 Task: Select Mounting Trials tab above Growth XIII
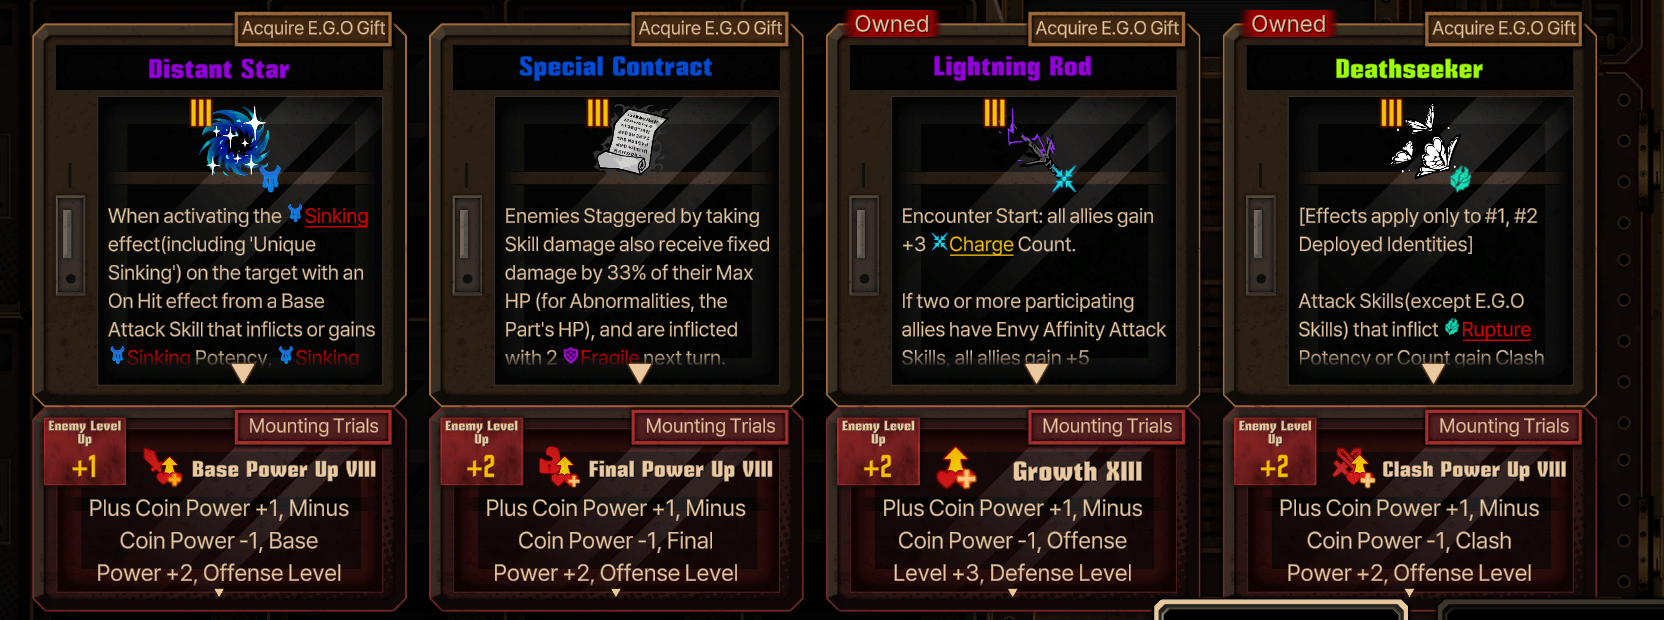tap(1107, 427)
